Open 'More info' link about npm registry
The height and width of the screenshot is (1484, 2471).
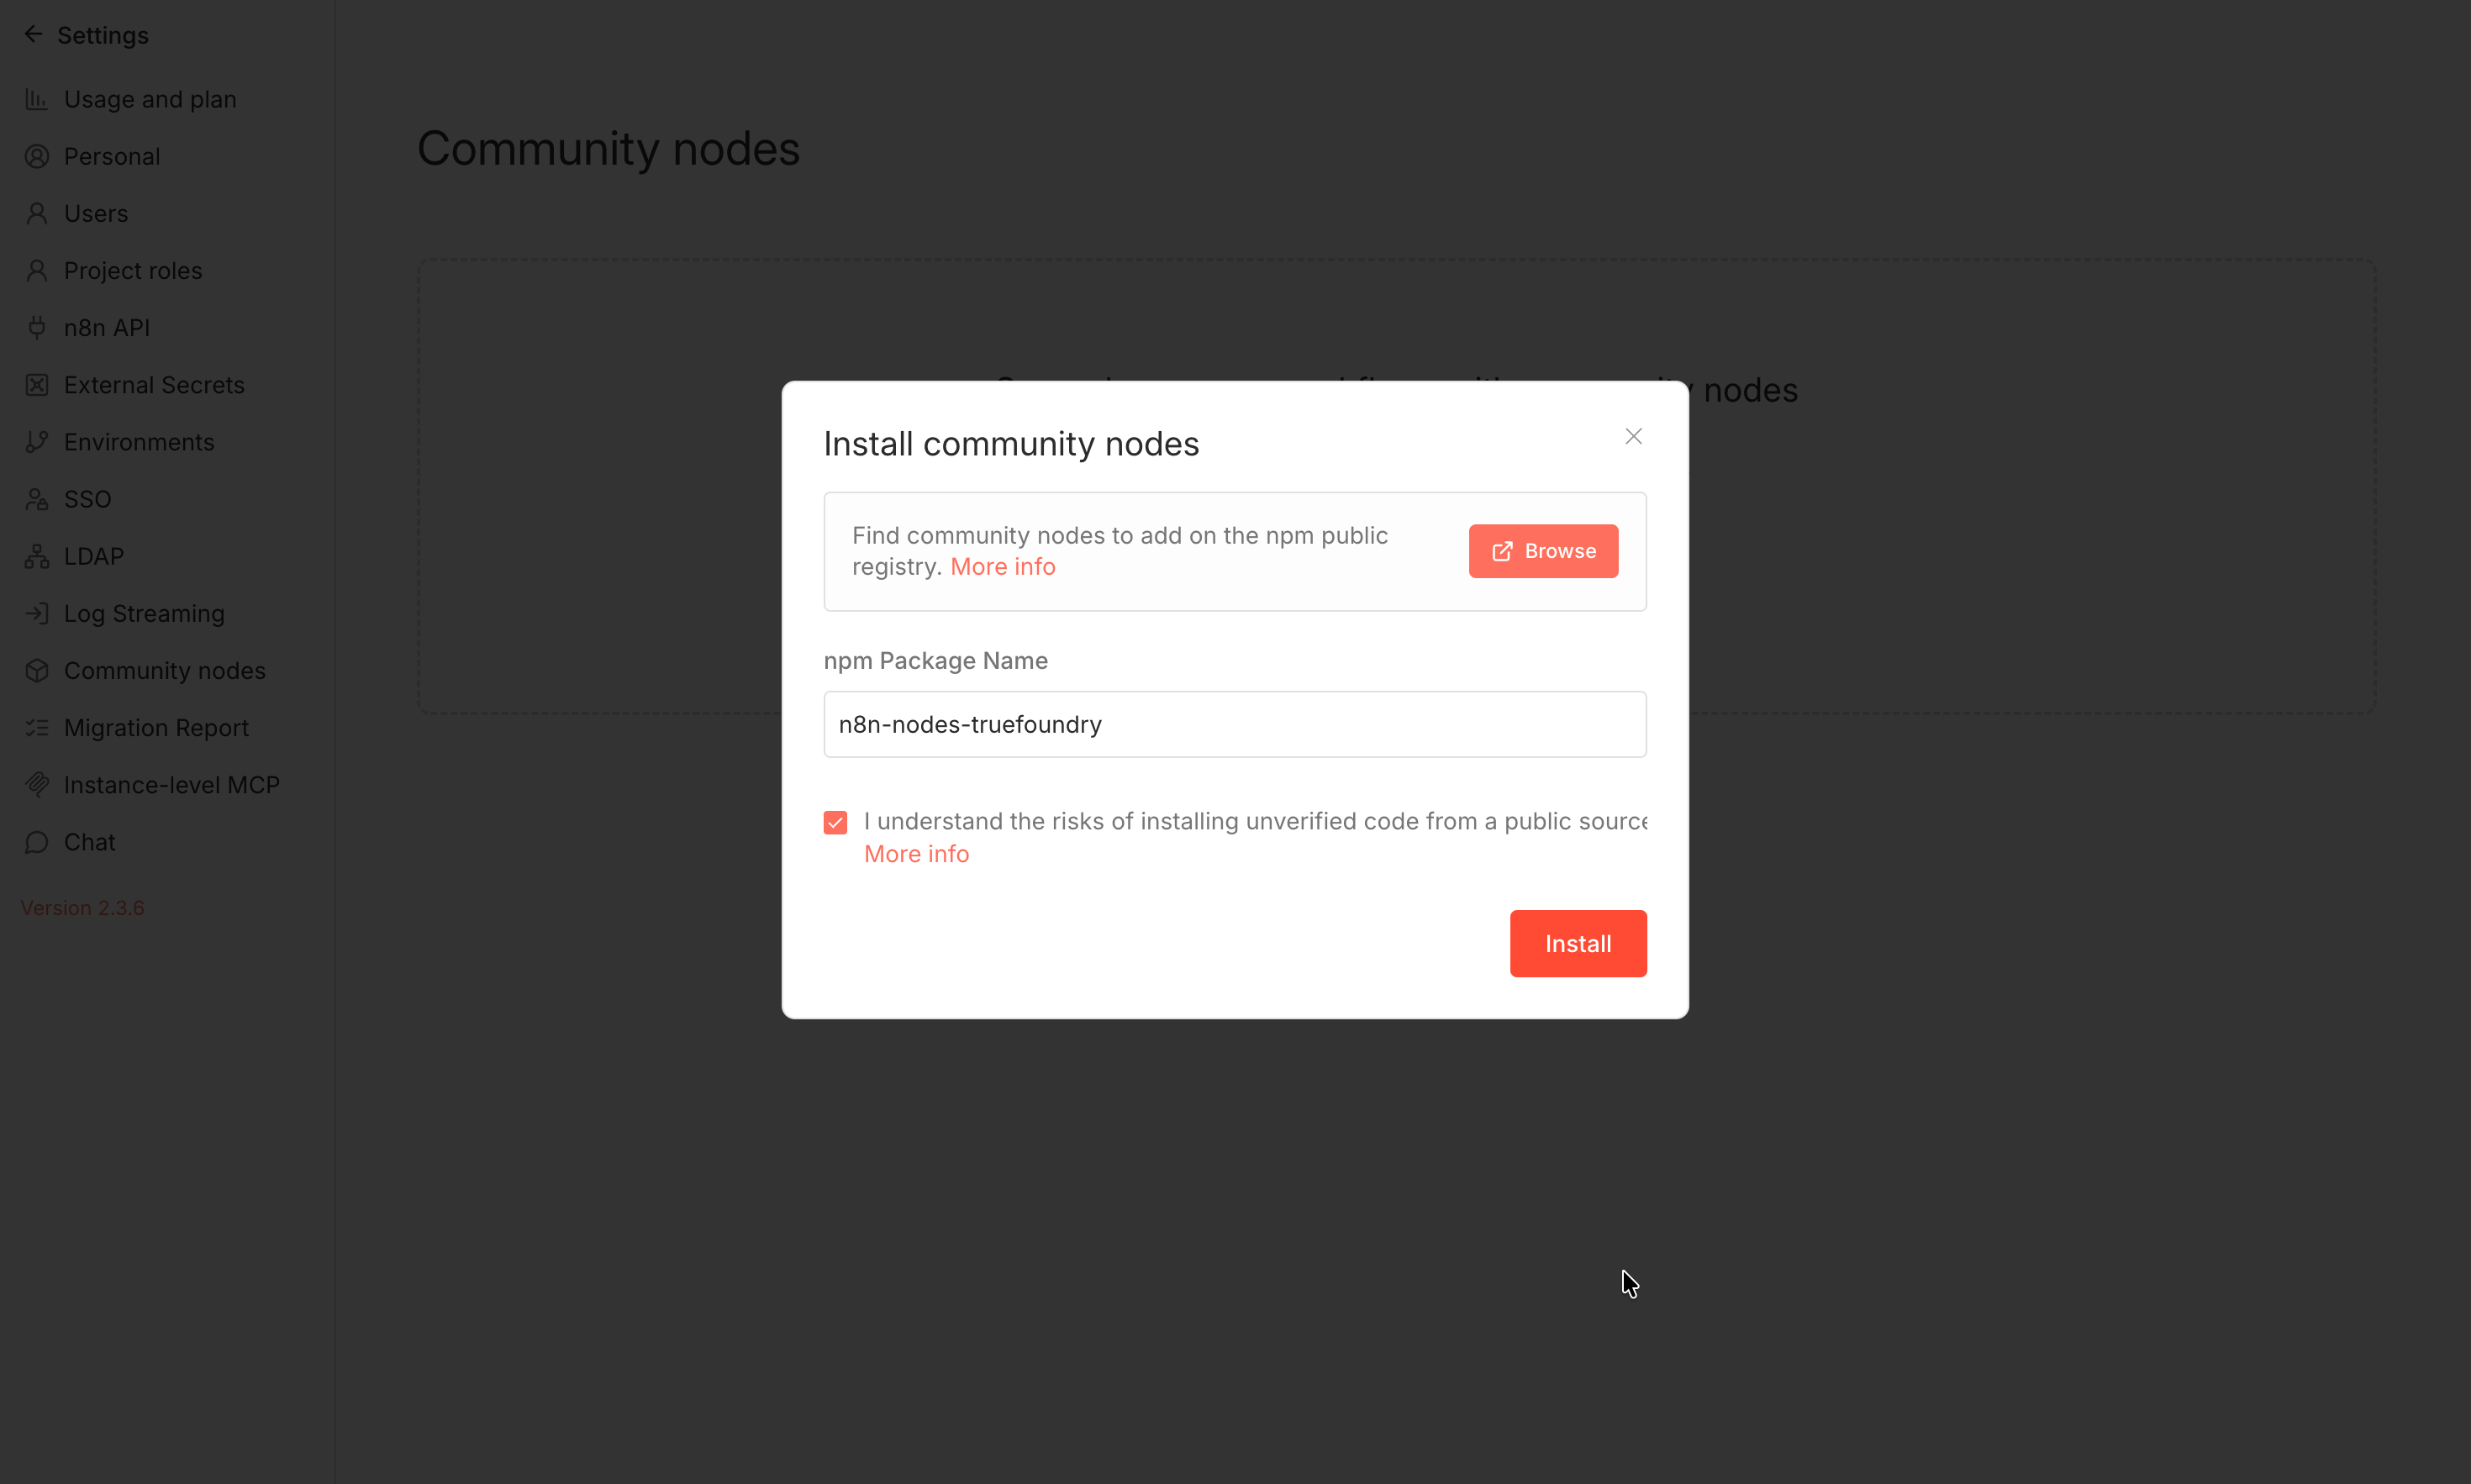(x=1002, y=566)
